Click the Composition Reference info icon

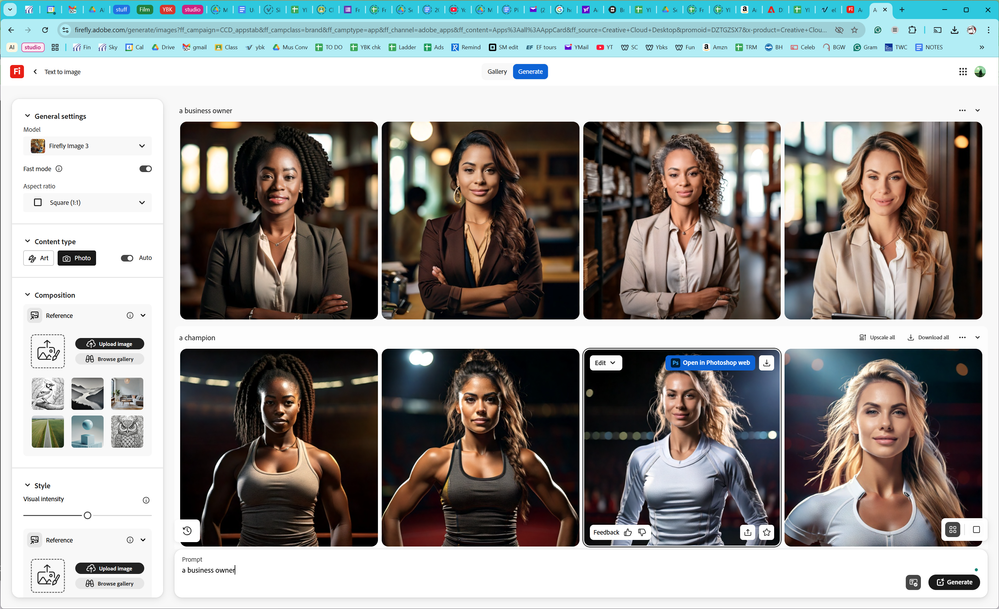130,315
